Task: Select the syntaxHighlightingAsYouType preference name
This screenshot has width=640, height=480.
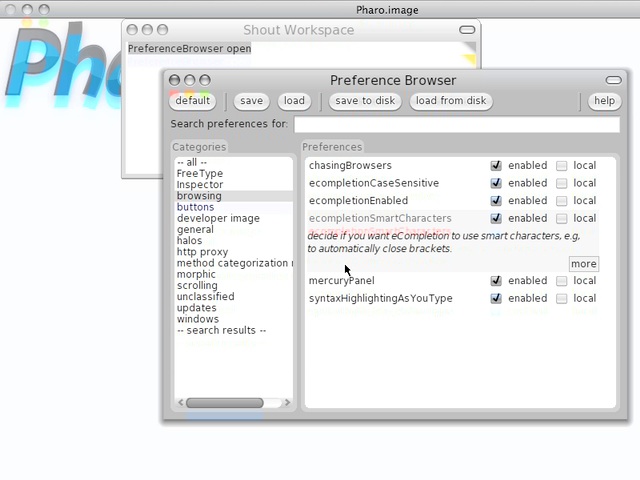Action: pyautogui.click(x=380, y=298)
